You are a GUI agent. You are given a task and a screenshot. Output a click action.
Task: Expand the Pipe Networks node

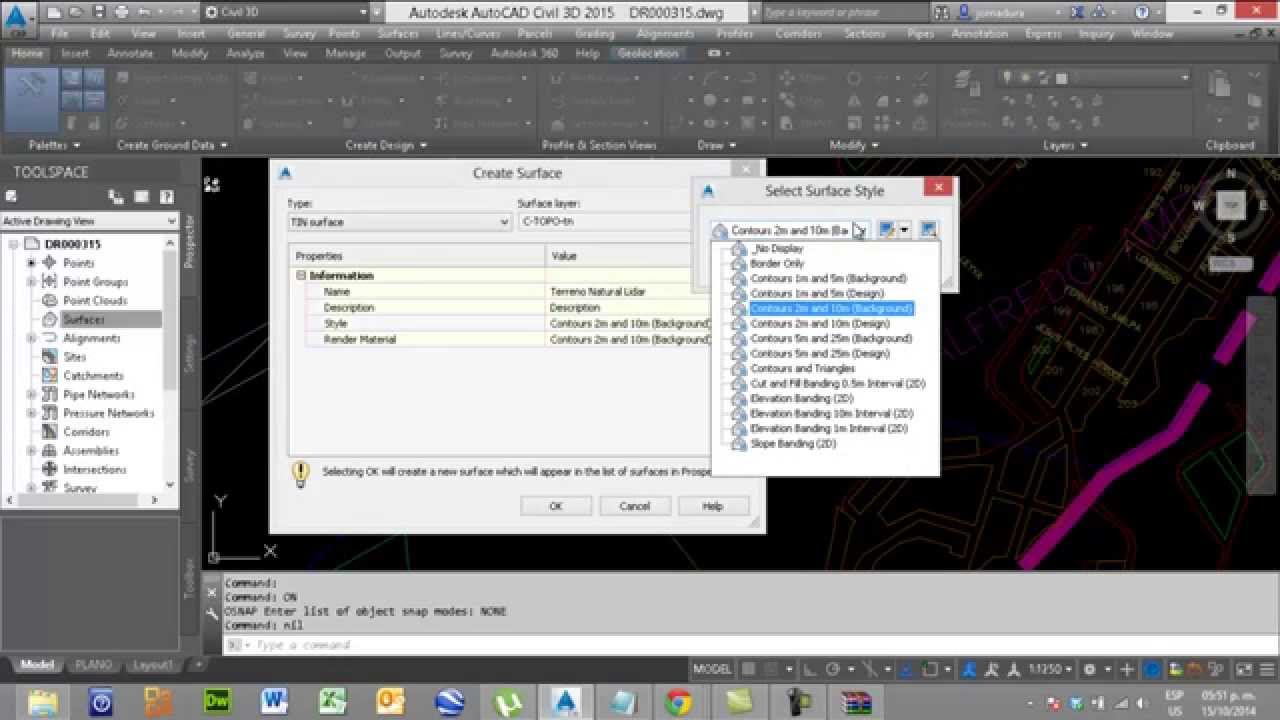(x=31, y=395)
